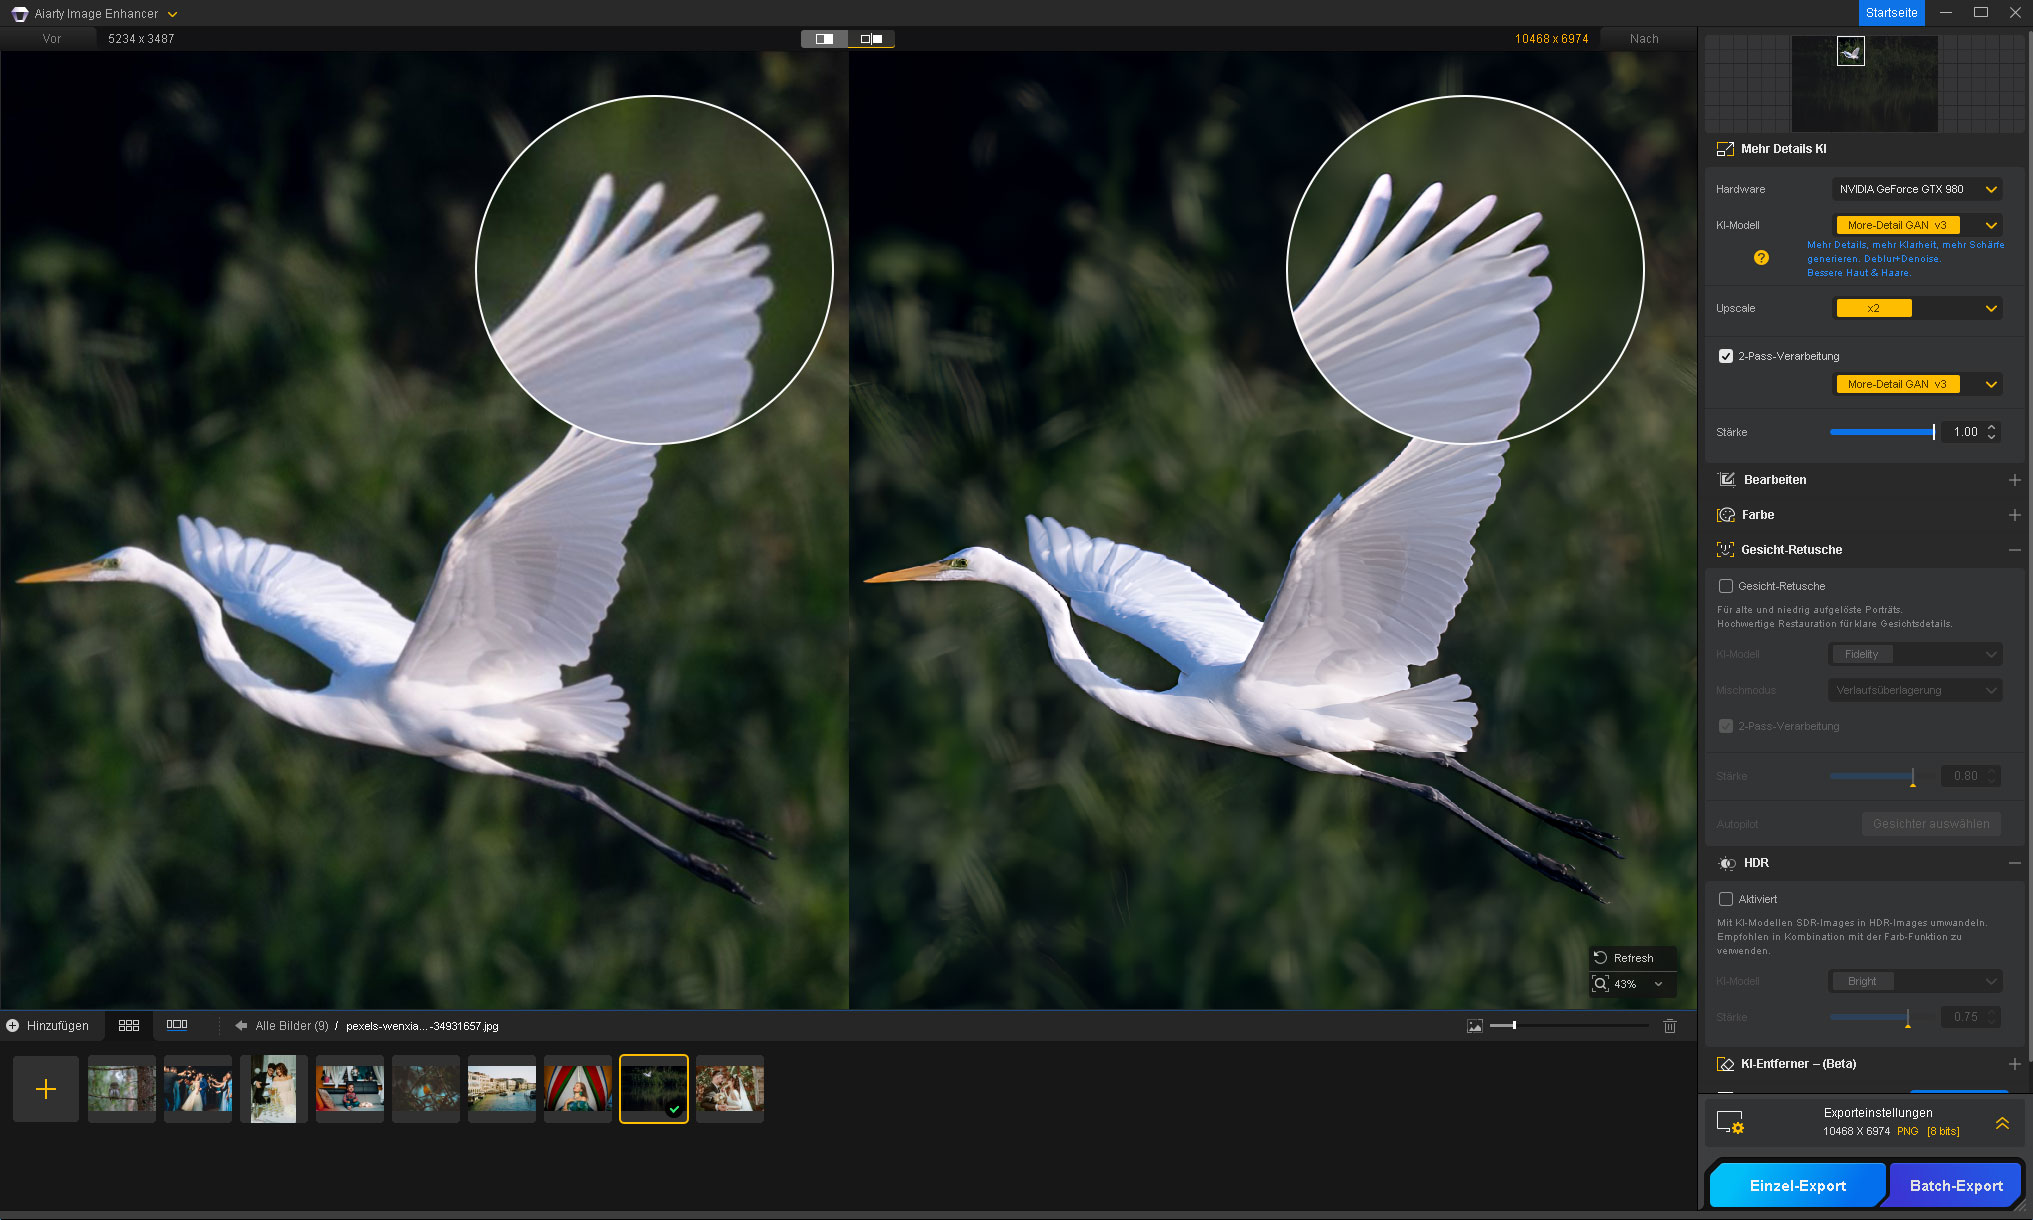Open export settings gear icon
This screenshot has height=1220, width=2033.
(x=1730, y=1122)
